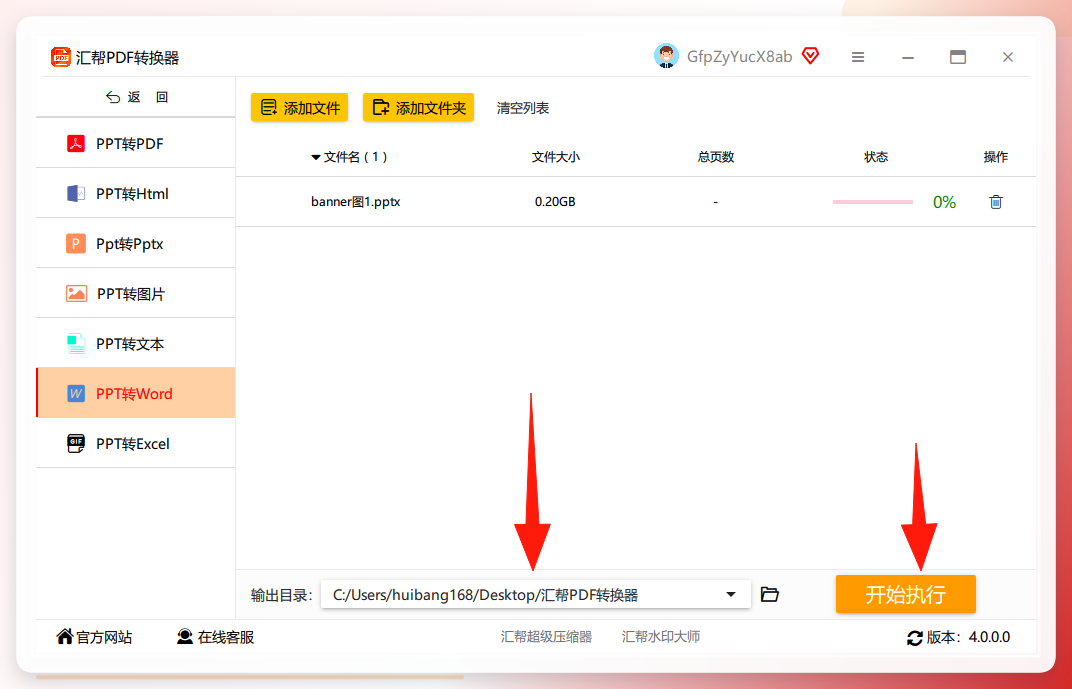Click the pink progress bar for banner图1.pptx
The height and width of the screenshot is (689, 1072).
click(x=872, y=202)
